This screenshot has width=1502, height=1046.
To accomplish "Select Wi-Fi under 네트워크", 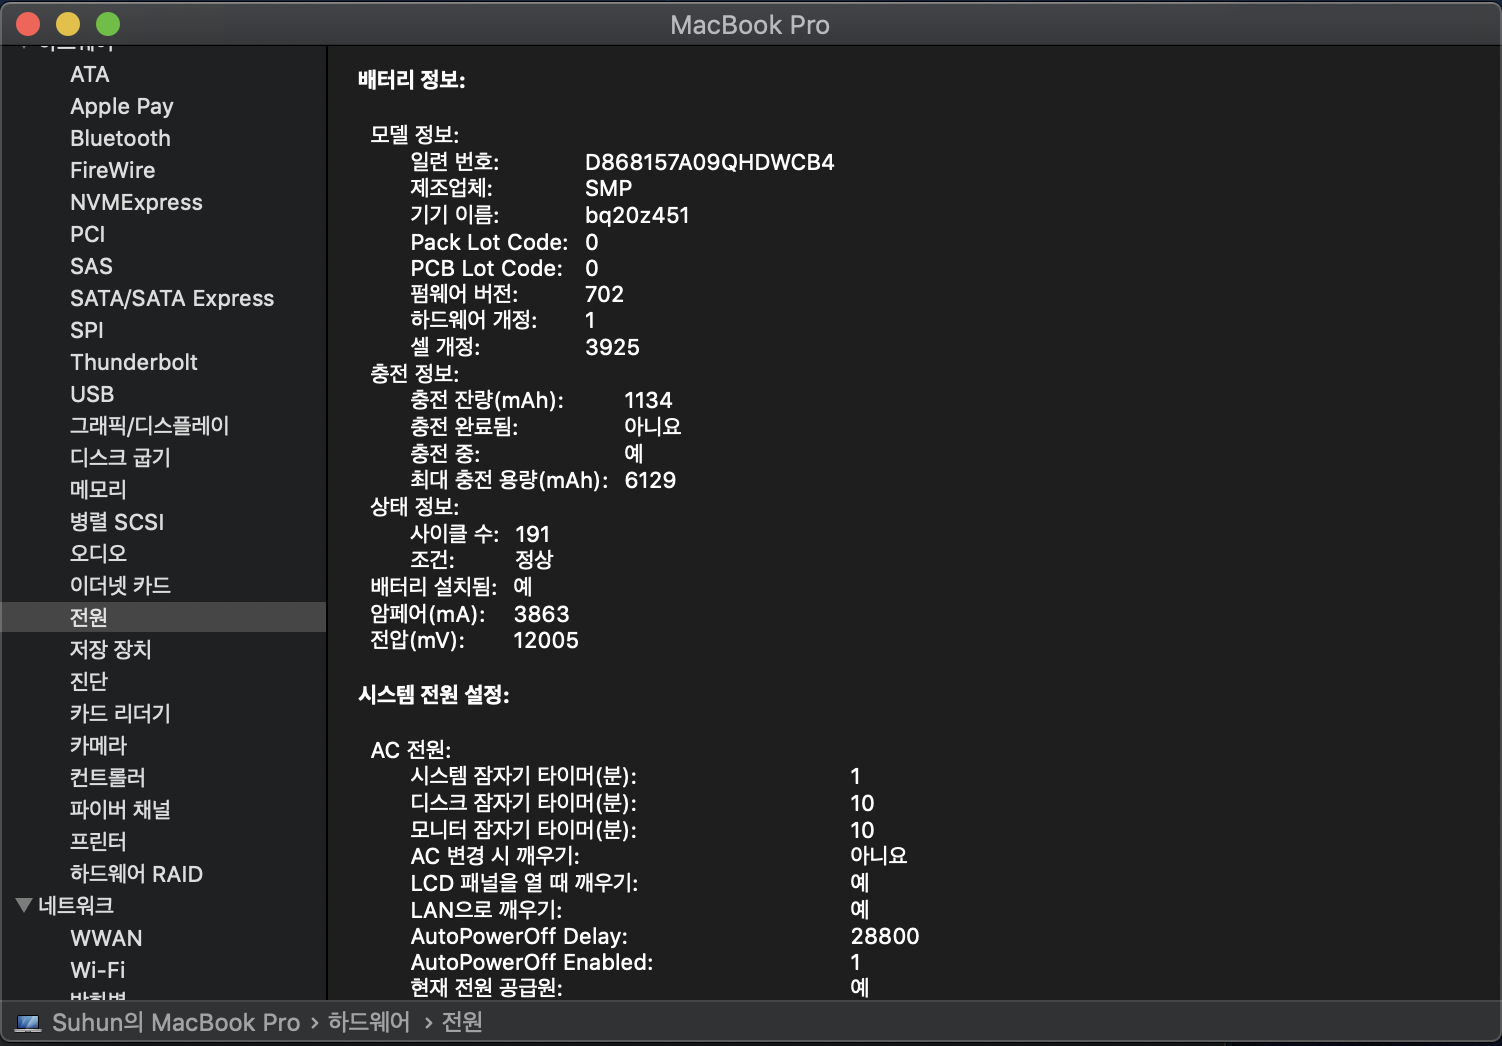I will 98,970.
